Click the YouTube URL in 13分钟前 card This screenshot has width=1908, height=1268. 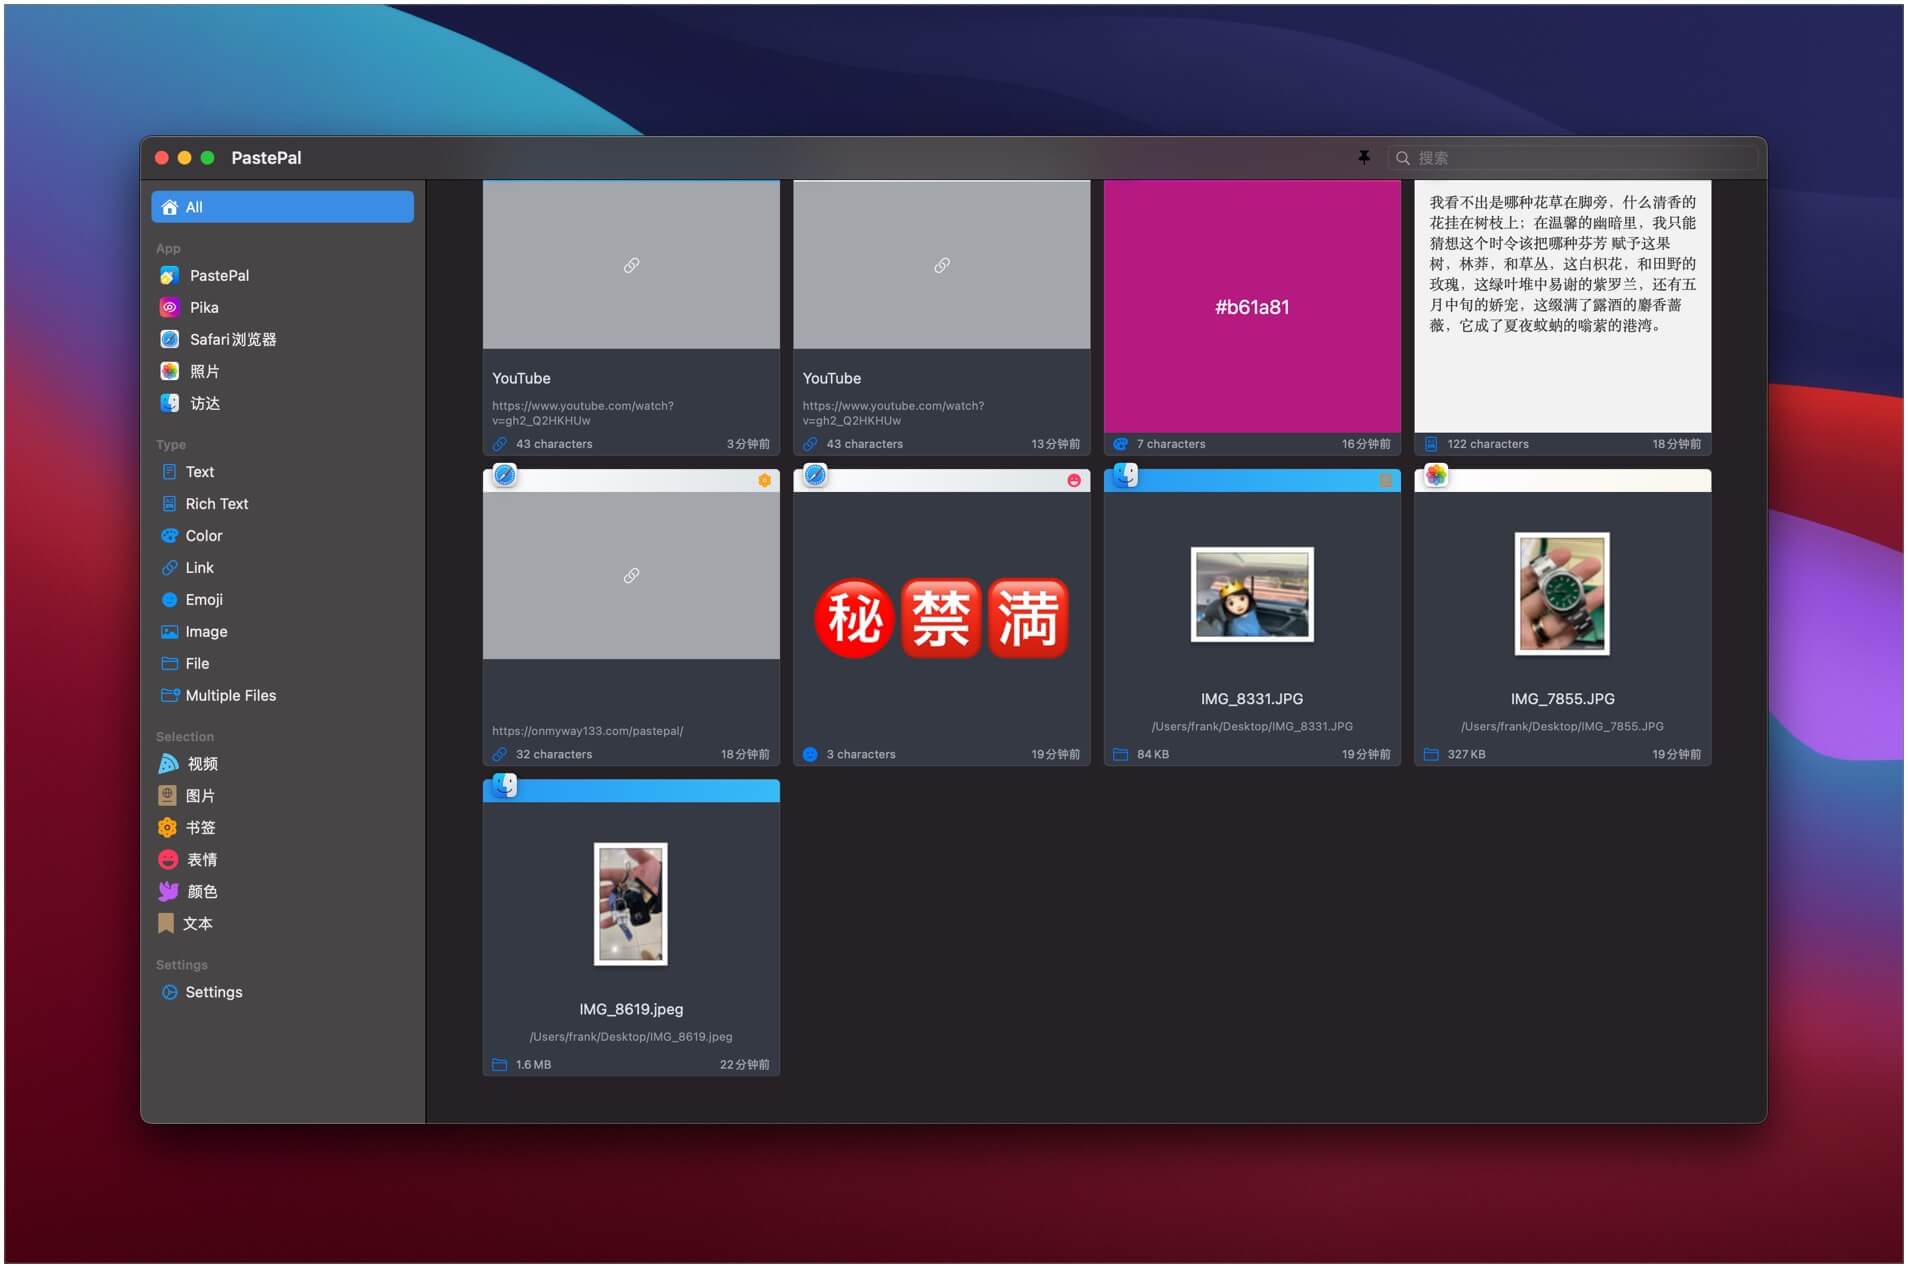893,413
